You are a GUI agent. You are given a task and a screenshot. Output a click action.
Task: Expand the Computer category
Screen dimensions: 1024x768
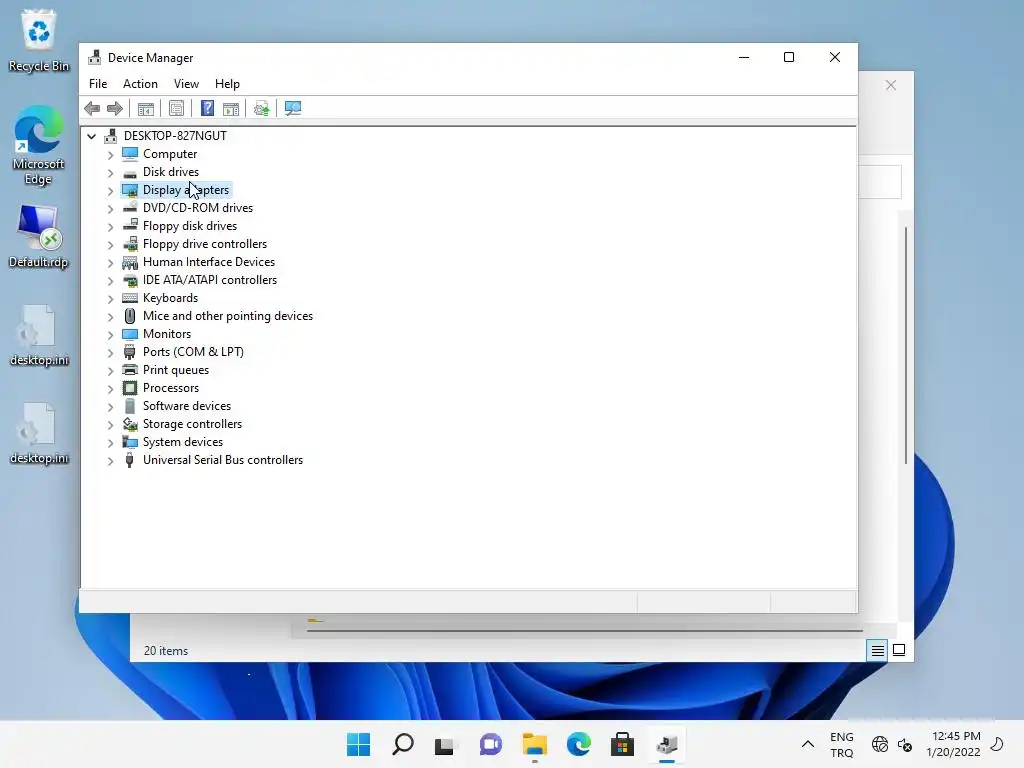(x=110, y=155)
